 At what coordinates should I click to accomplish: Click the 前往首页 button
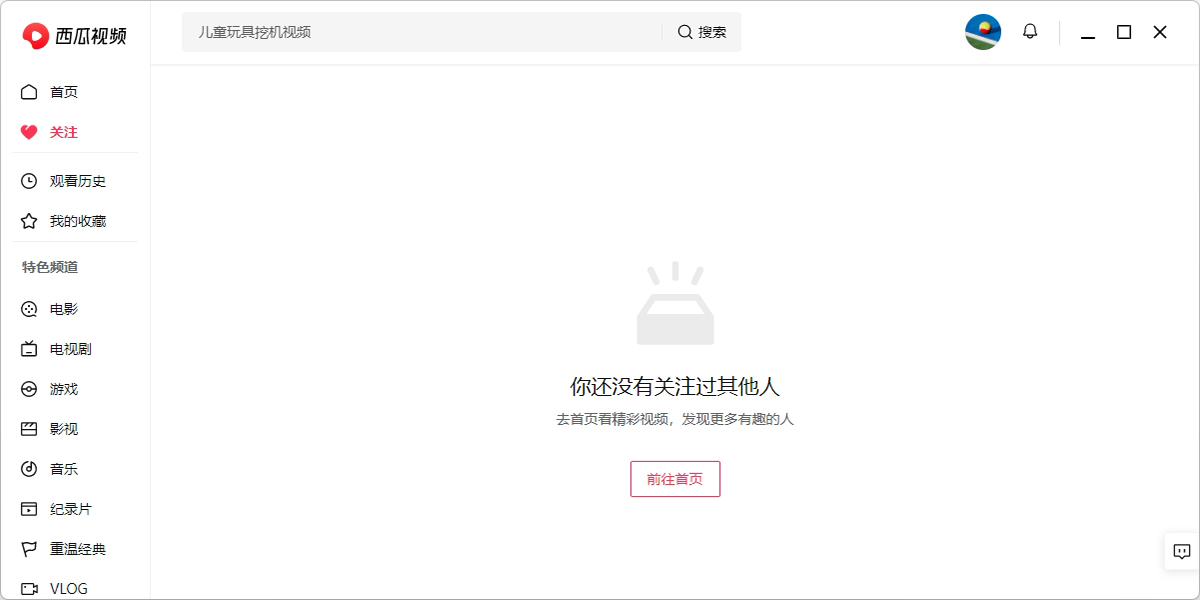[675, 479]
